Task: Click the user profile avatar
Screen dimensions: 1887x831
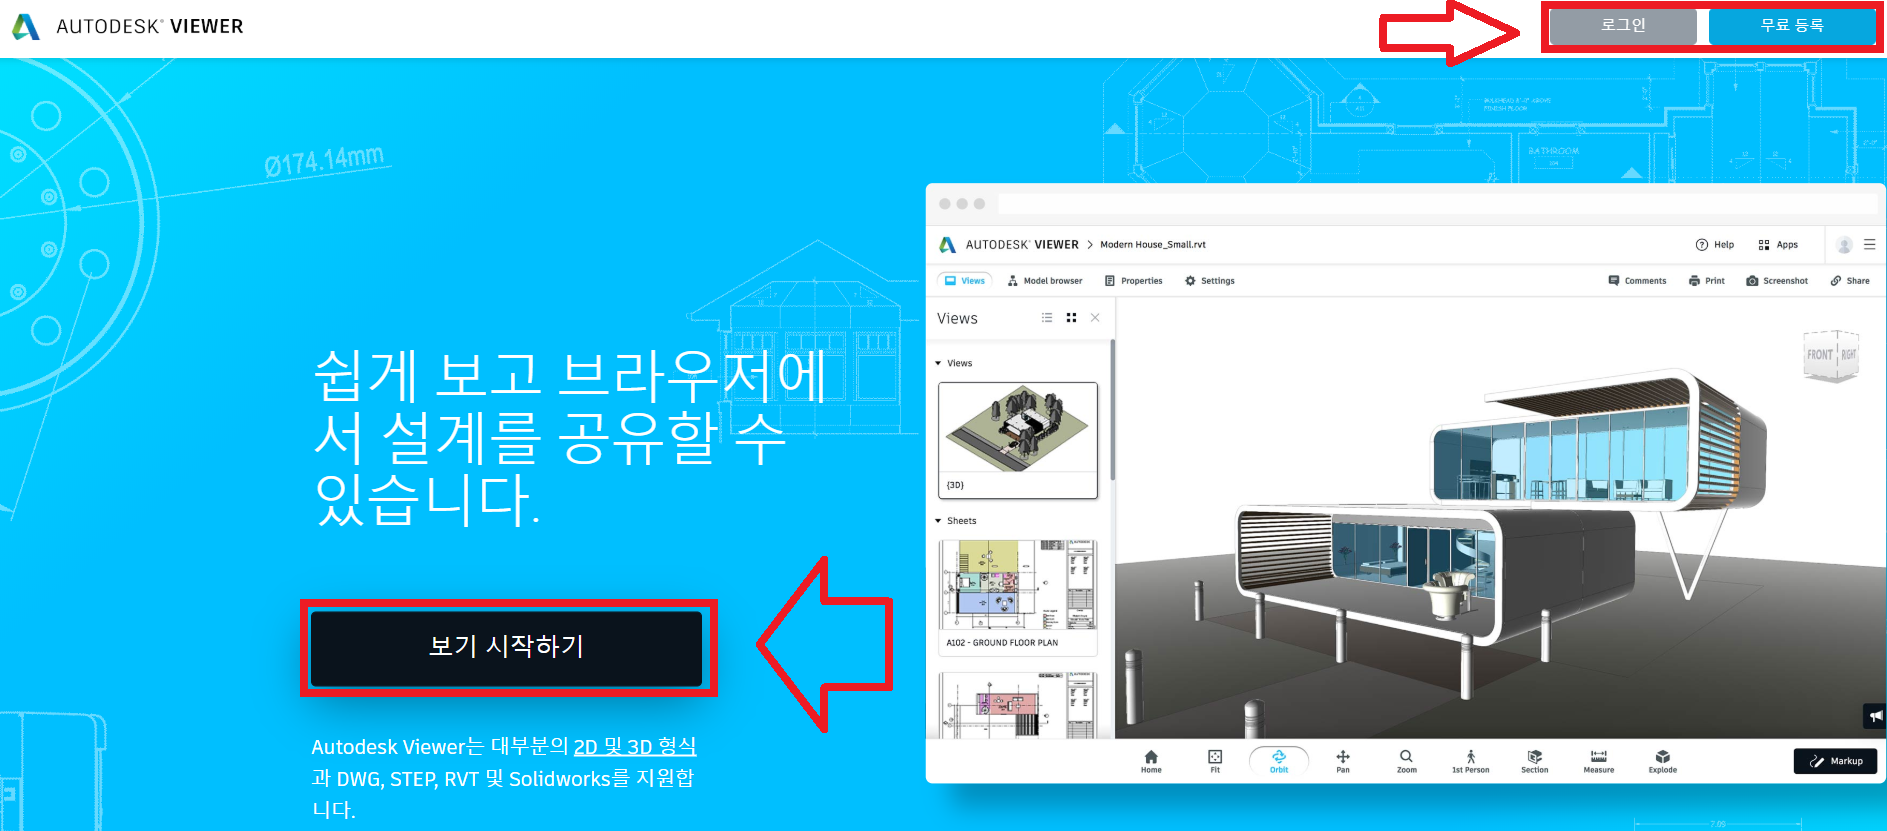Action: point(1845,245)
